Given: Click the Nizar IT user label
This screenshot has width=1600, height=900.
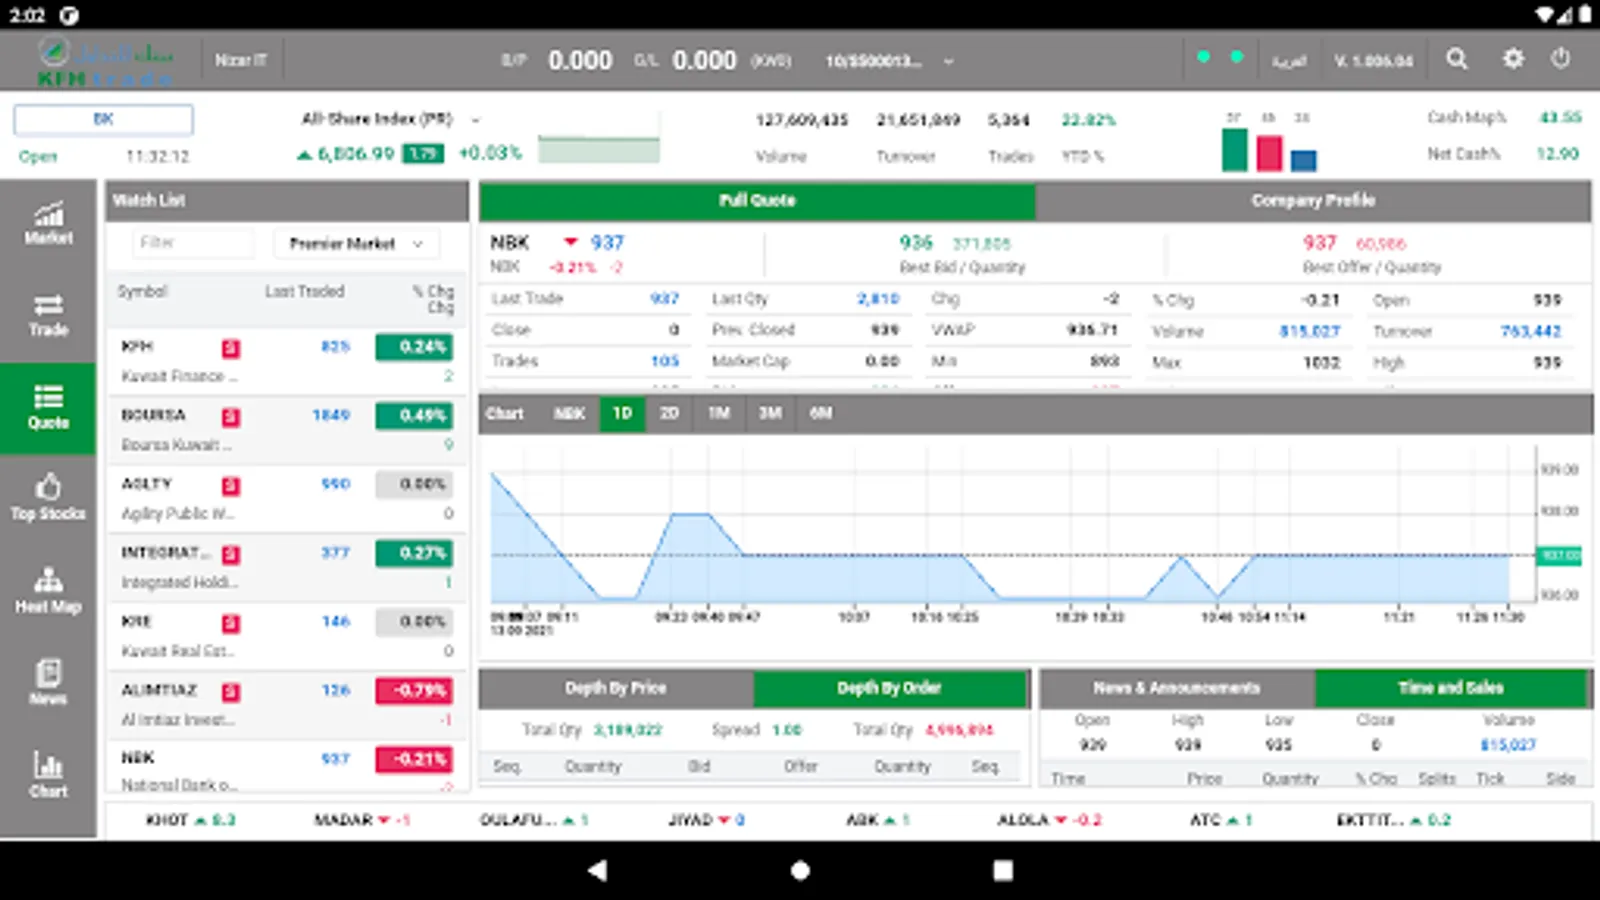Looking at the screenshot, I should pyautogui.click(x=241, y=60).
